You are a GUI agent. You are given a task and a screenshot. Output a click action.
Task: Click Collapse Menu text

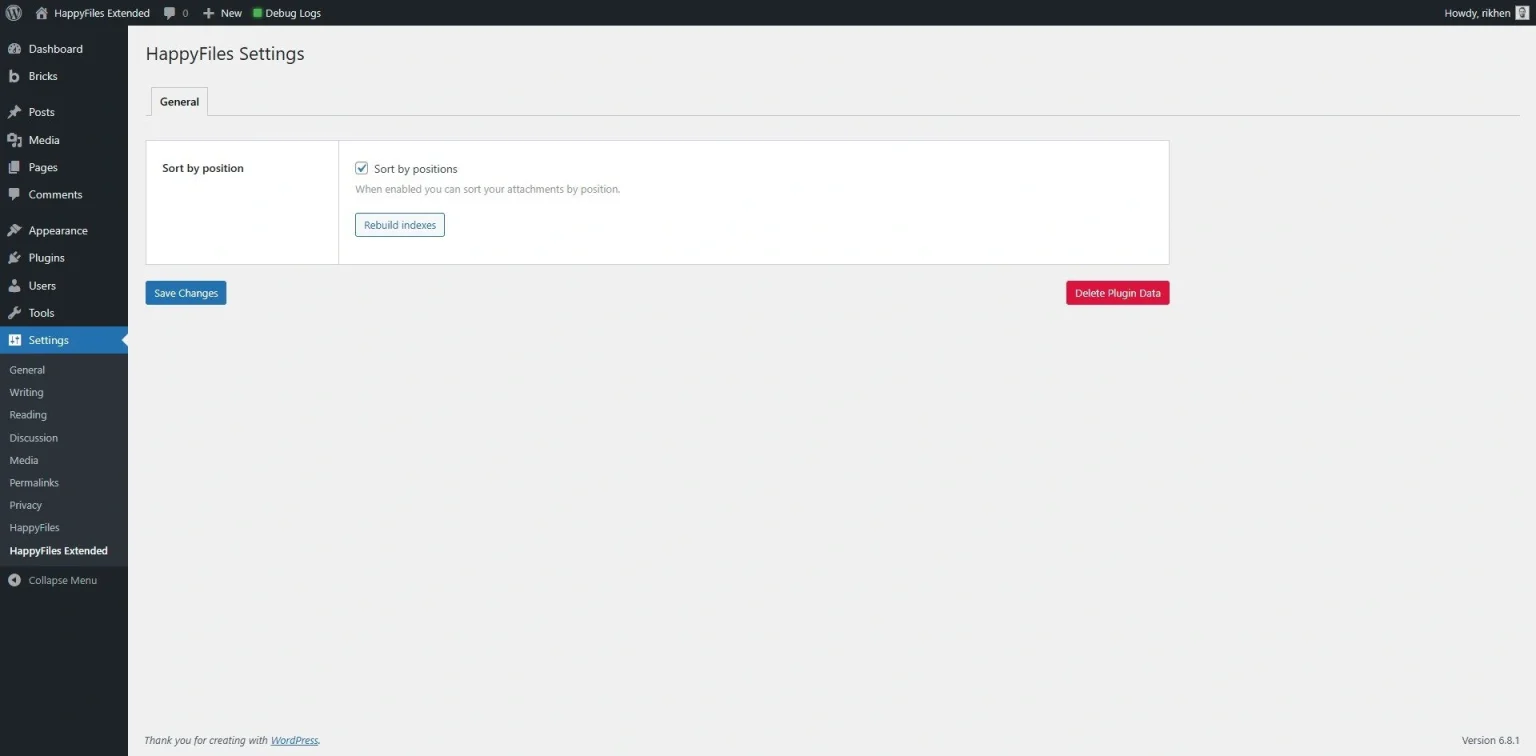(x=62, y=580)
